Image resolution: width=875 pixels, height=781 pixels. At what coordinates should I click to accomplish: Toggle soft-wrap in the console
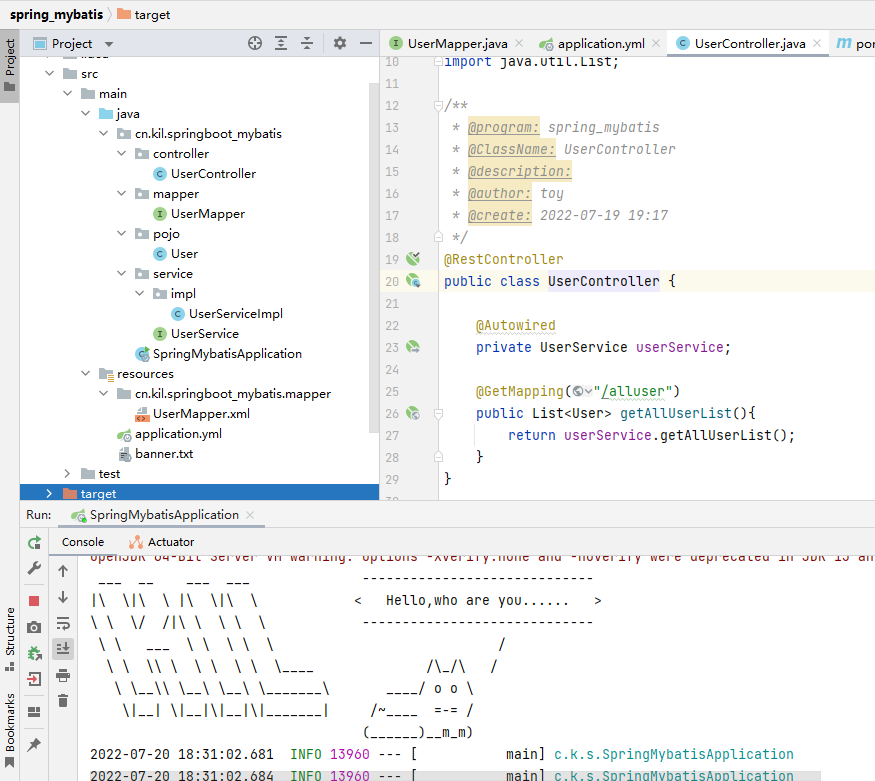pos(63,623)
